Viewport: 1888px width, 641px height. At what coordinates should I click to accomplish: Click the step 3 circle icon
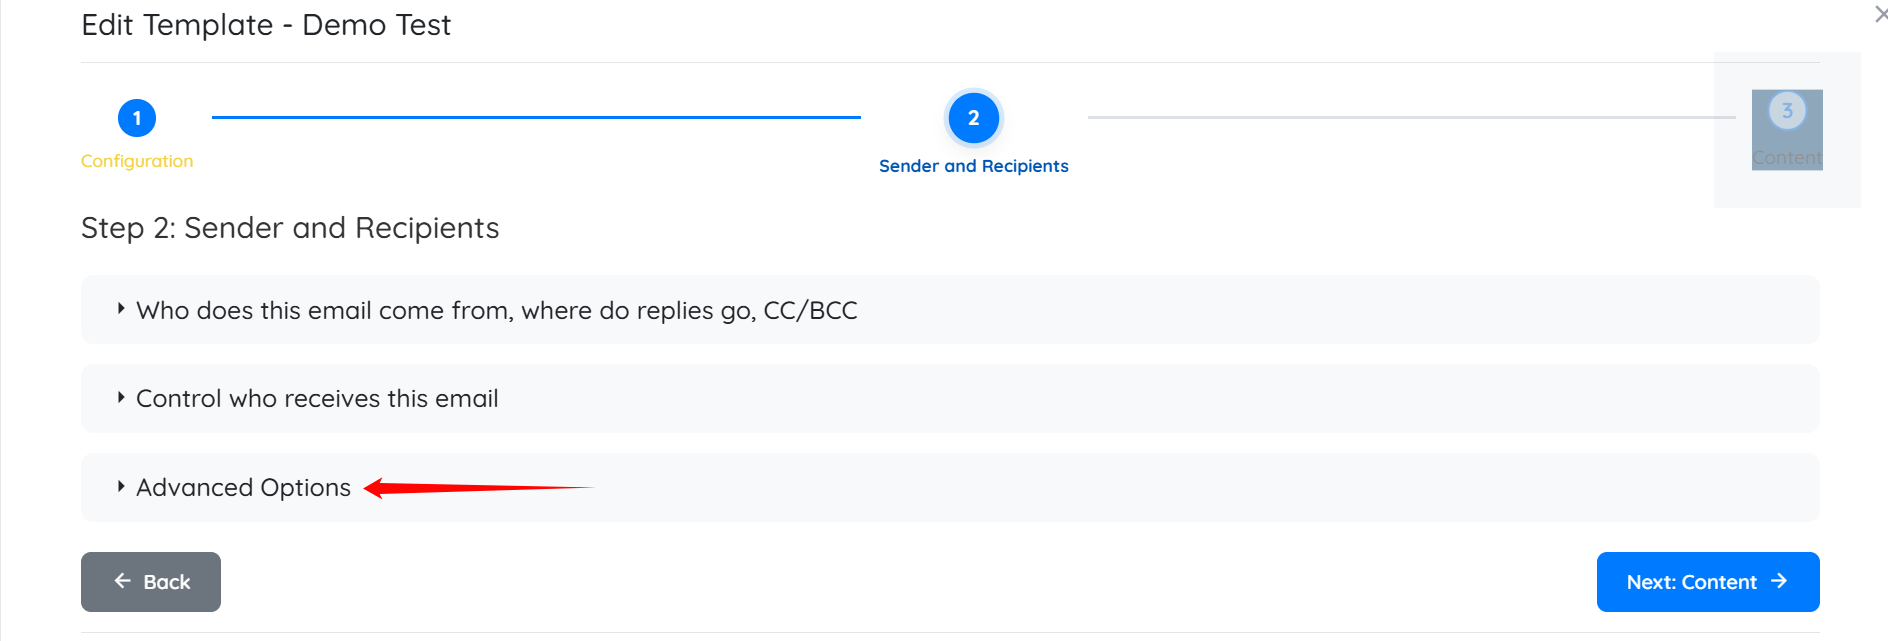(x=1787, y=110)
